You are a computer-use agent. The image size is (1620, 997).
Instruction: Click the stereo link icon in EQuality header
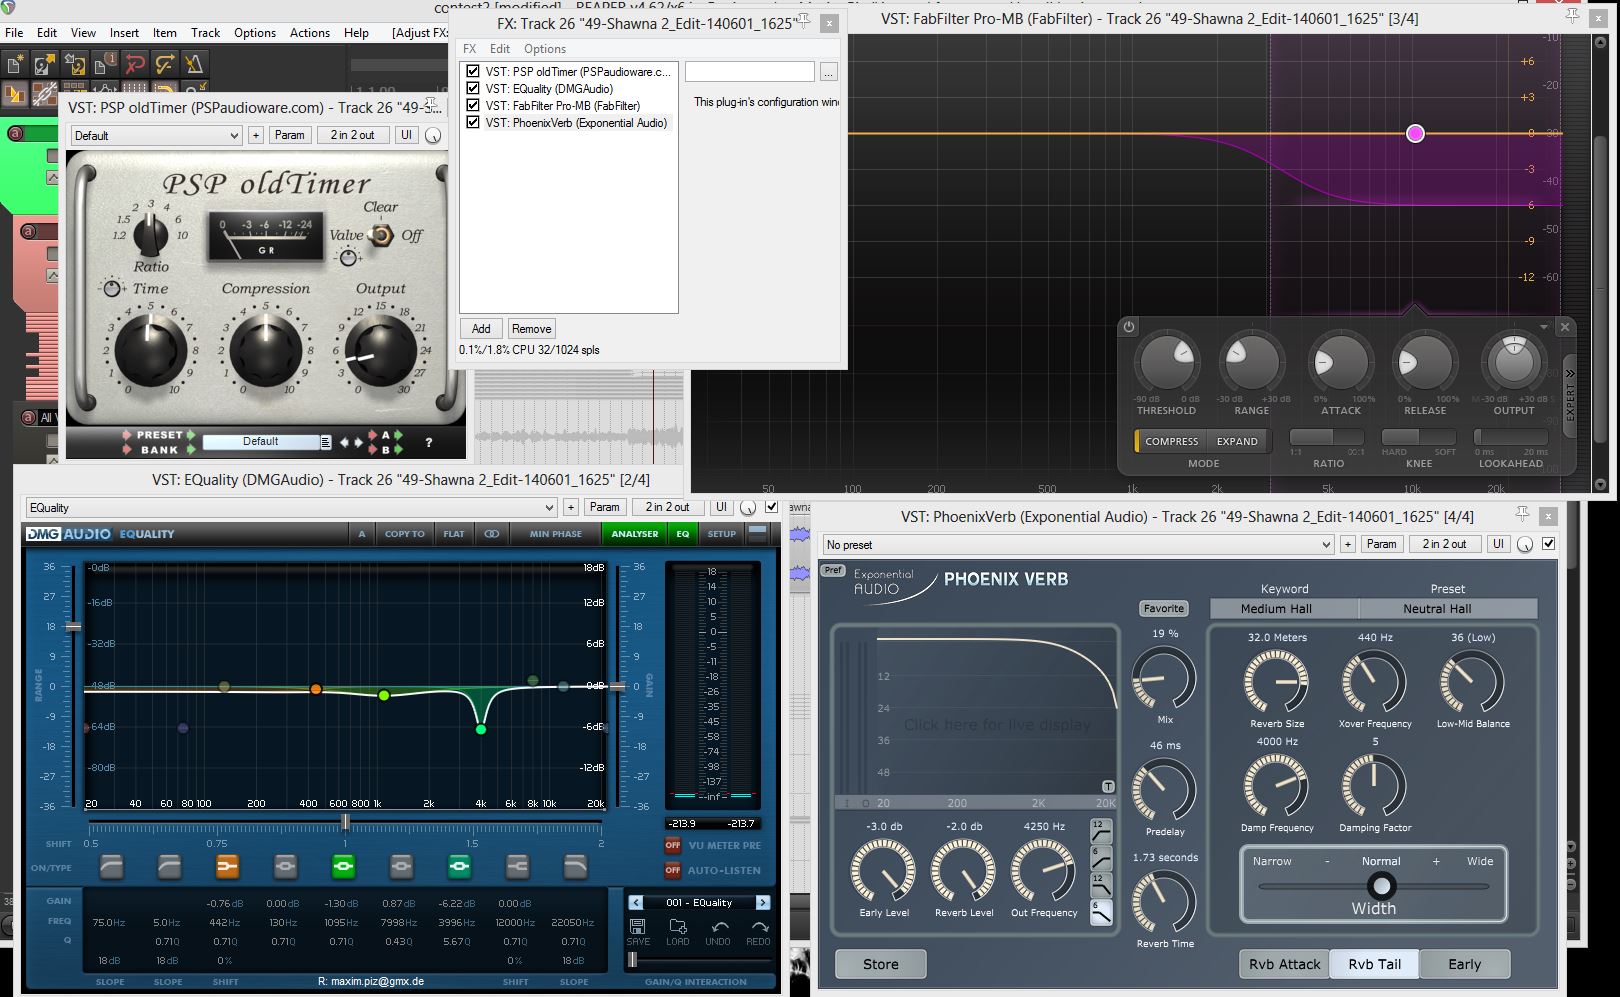click(491, 534)
